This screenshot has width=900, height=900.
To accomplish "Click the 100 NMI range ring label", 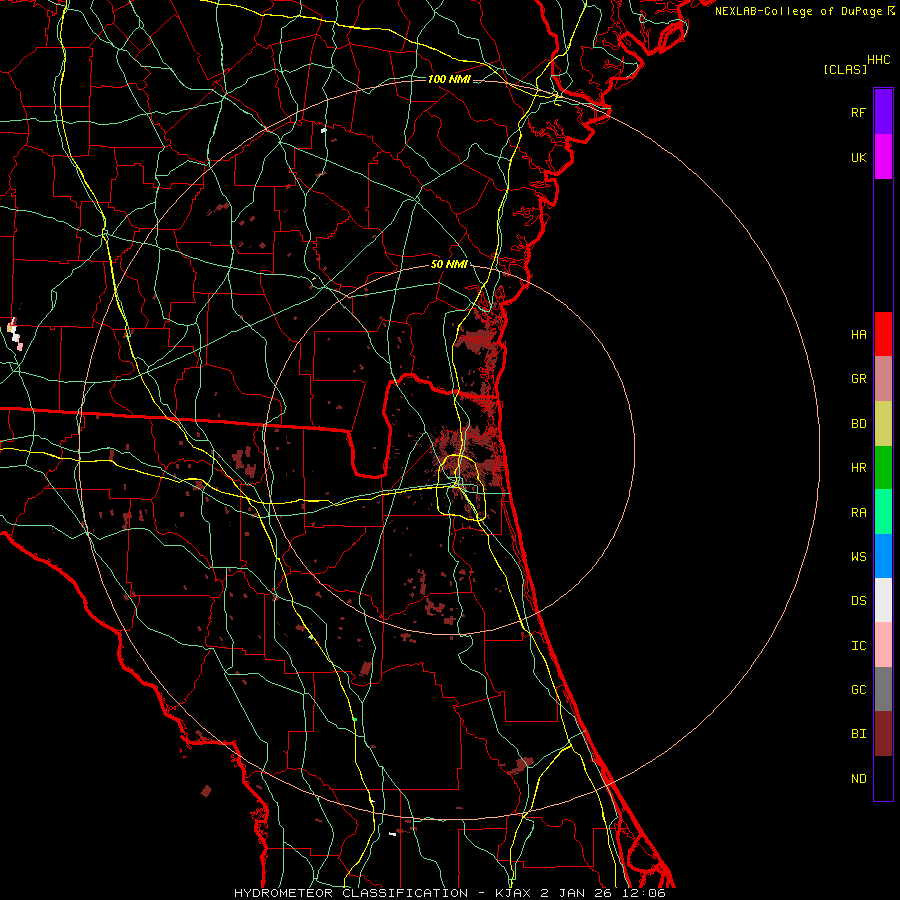I will click(x=449, y=79).
